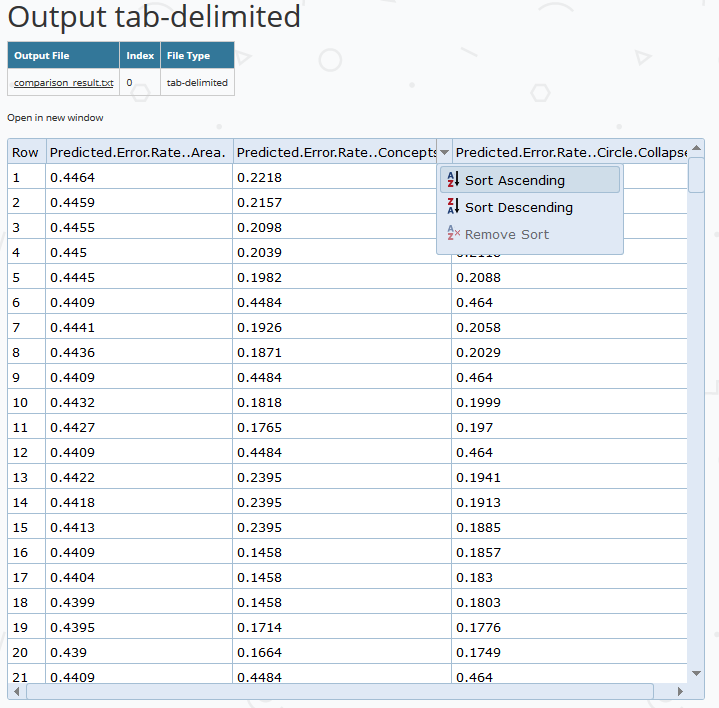This screenshot has height=708, width=719.
Task: Select Area cell 0.439 in row 20
Action: [139, 652]
